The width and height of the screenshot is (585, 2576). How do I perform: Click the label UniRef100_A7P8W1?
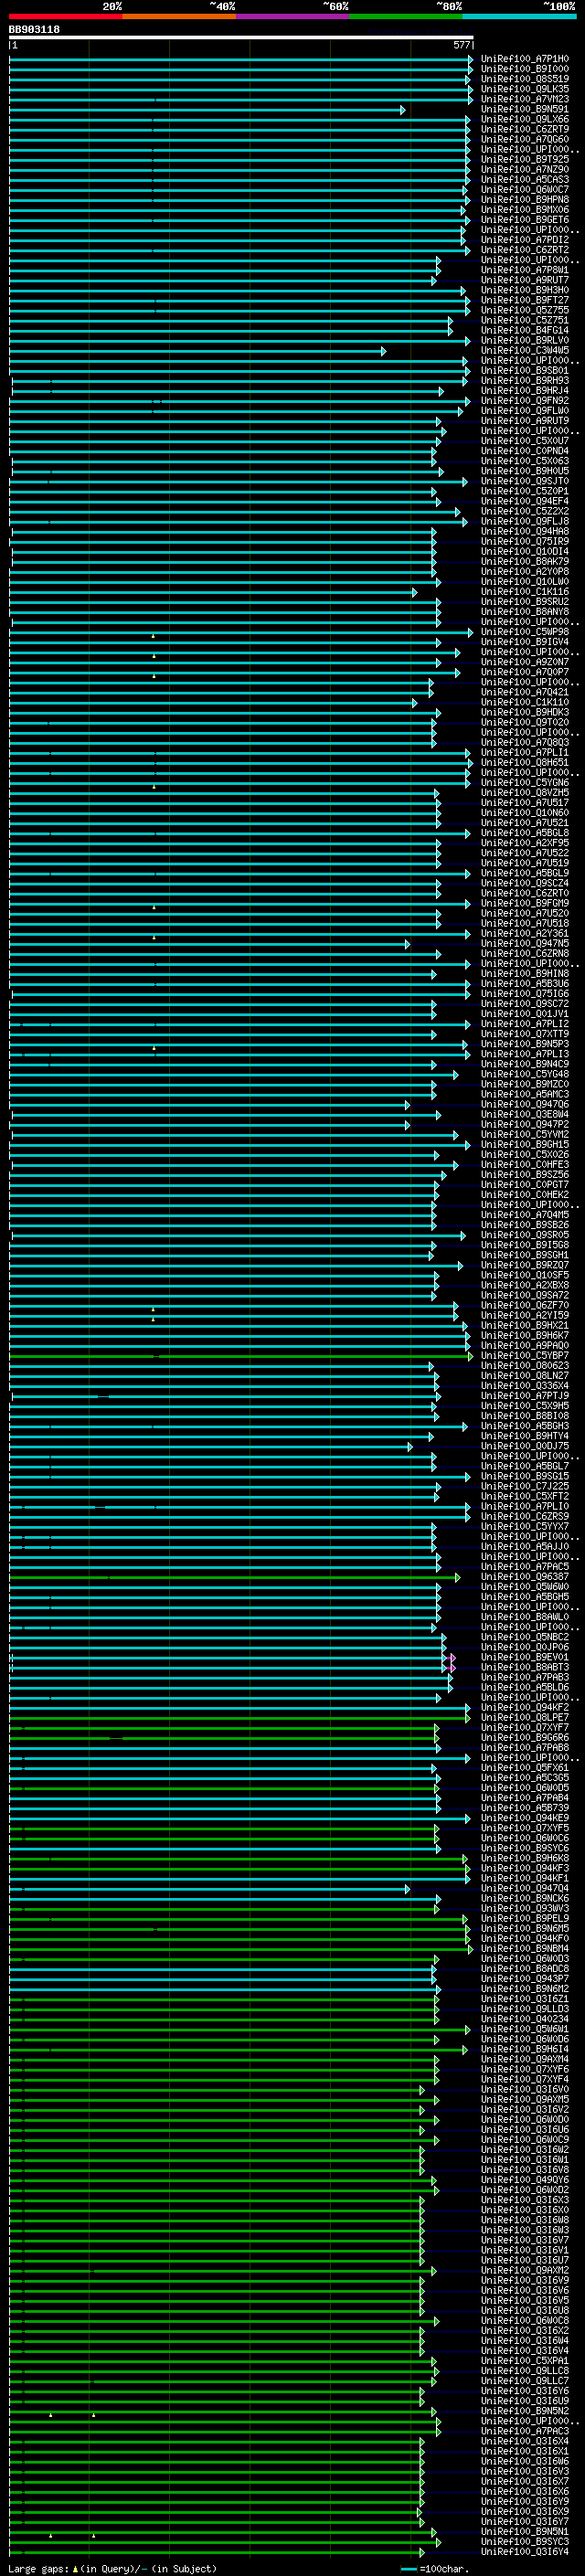[525, 270]
